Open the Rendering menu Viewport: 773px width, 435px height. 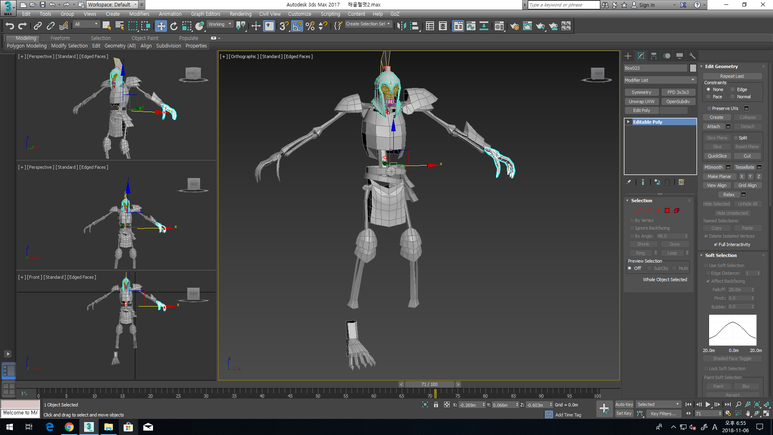coord(240,14)
